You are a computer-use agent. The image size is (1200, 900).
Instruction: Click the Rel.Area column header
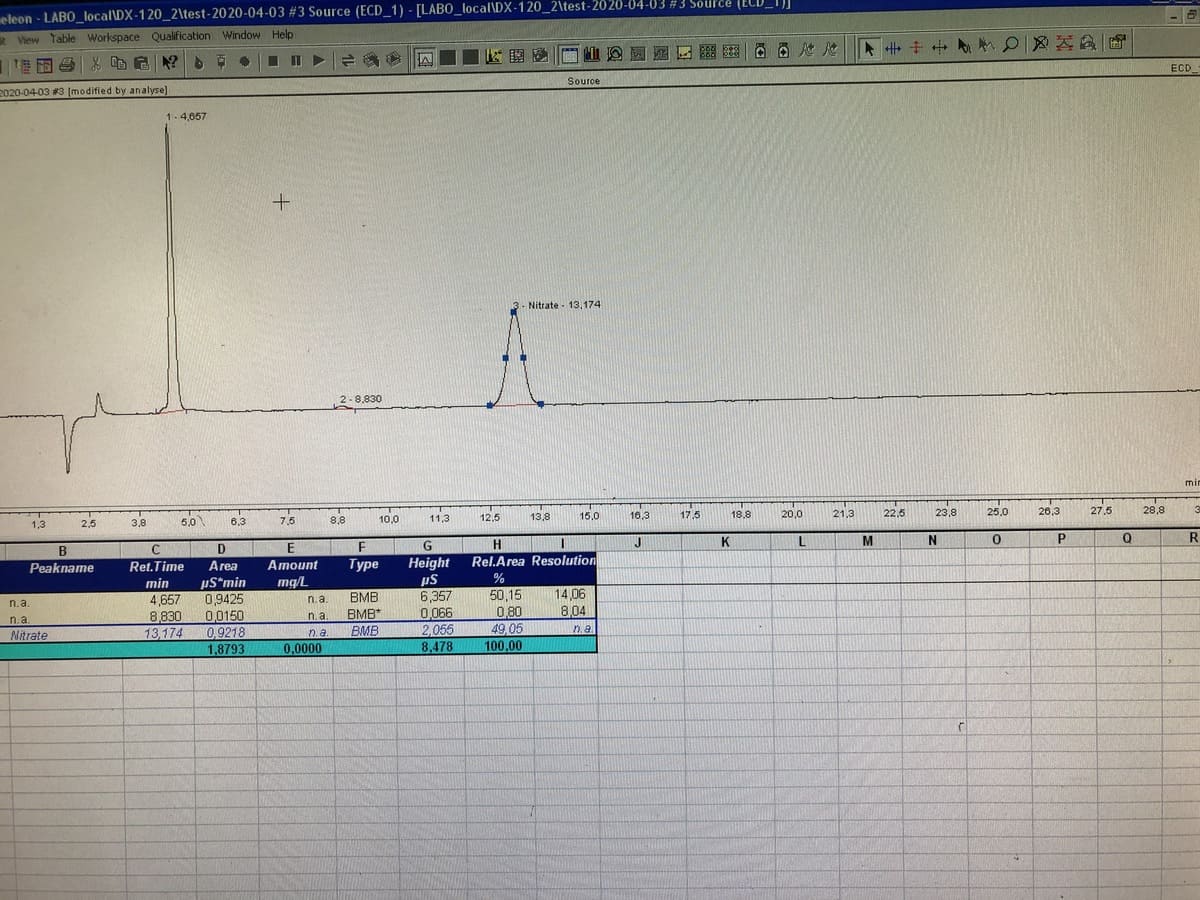coord(497,561)
